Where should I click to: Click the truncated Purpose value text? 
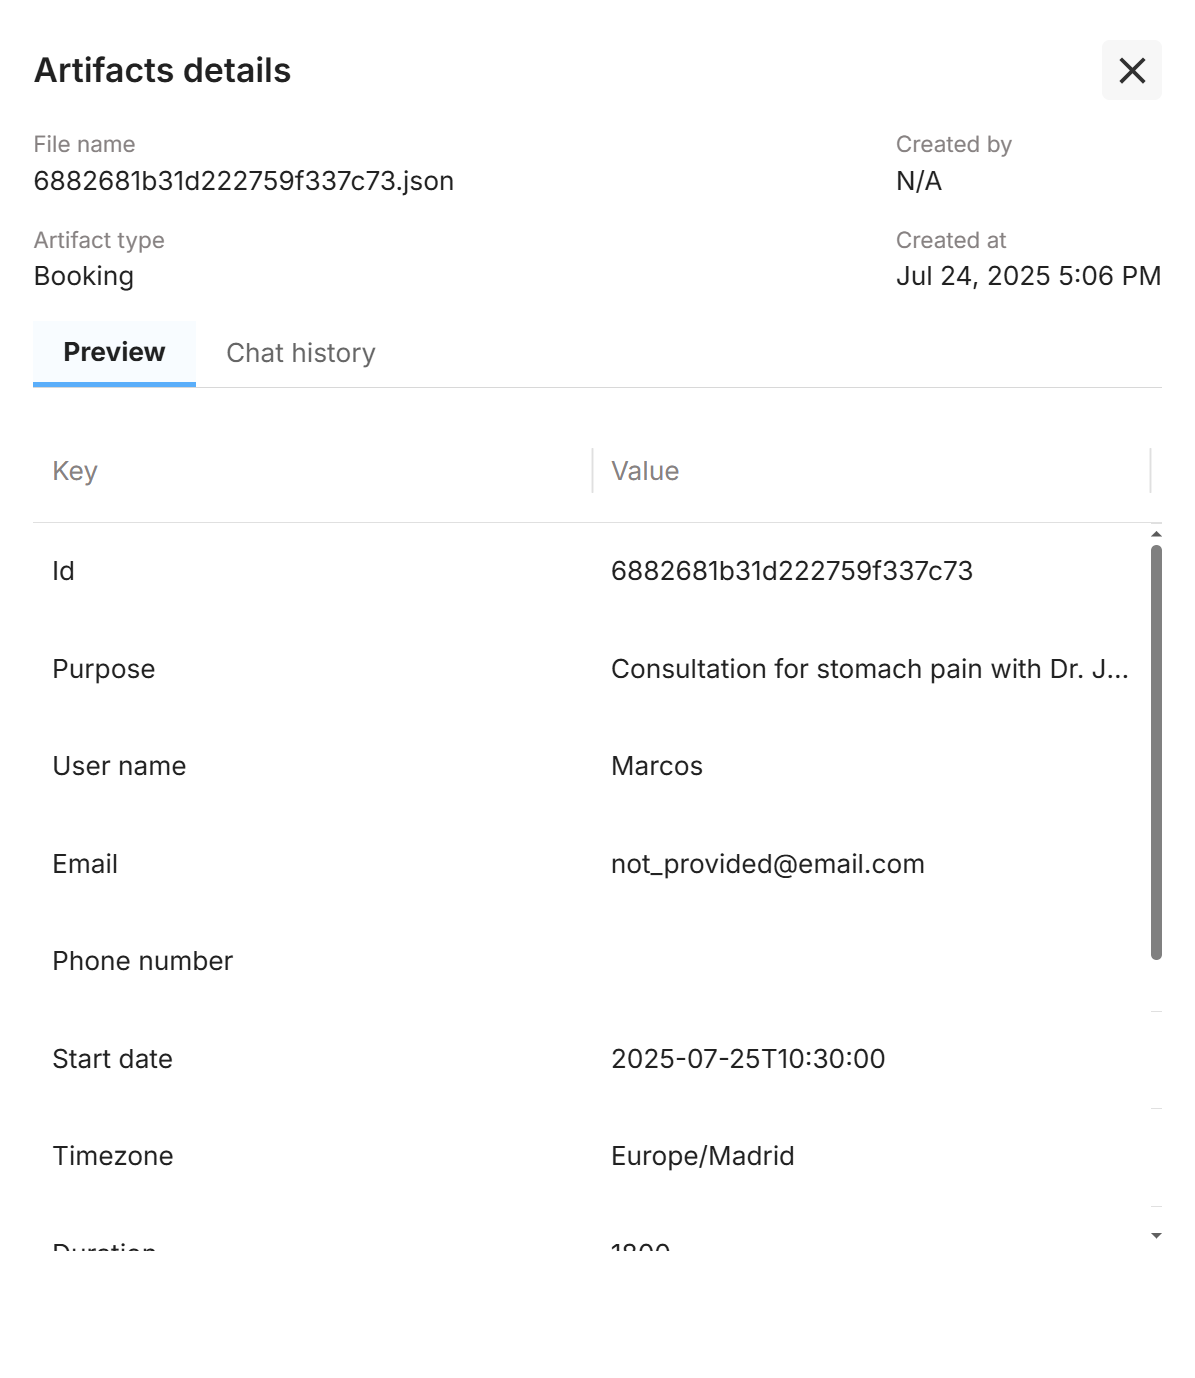tap(869, 669)
